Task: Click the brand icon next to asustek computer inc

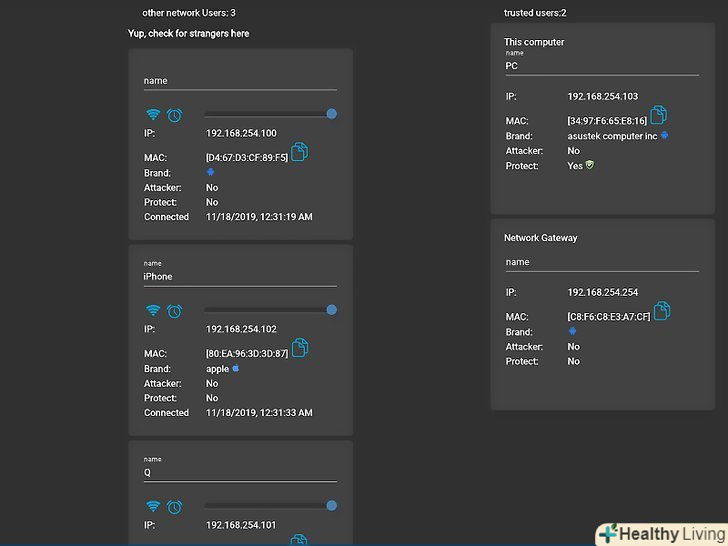Action: (x=664, y=135)
